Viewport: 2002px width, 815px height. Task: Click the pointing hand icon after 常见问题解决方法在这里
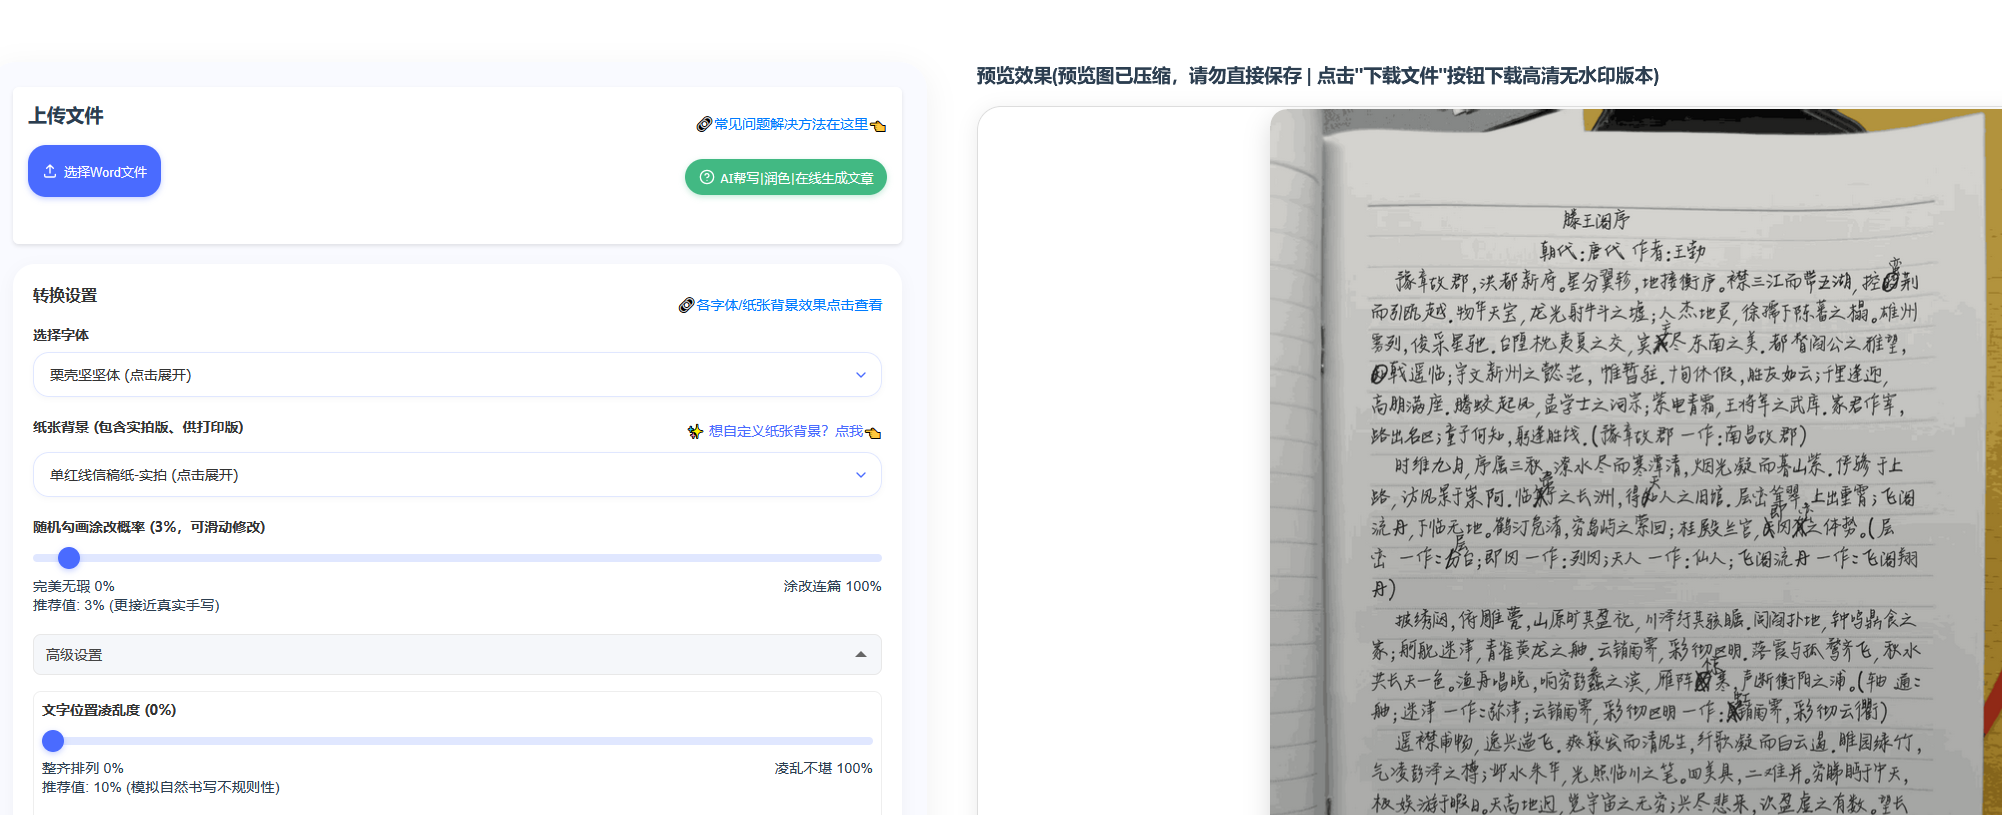878,125
